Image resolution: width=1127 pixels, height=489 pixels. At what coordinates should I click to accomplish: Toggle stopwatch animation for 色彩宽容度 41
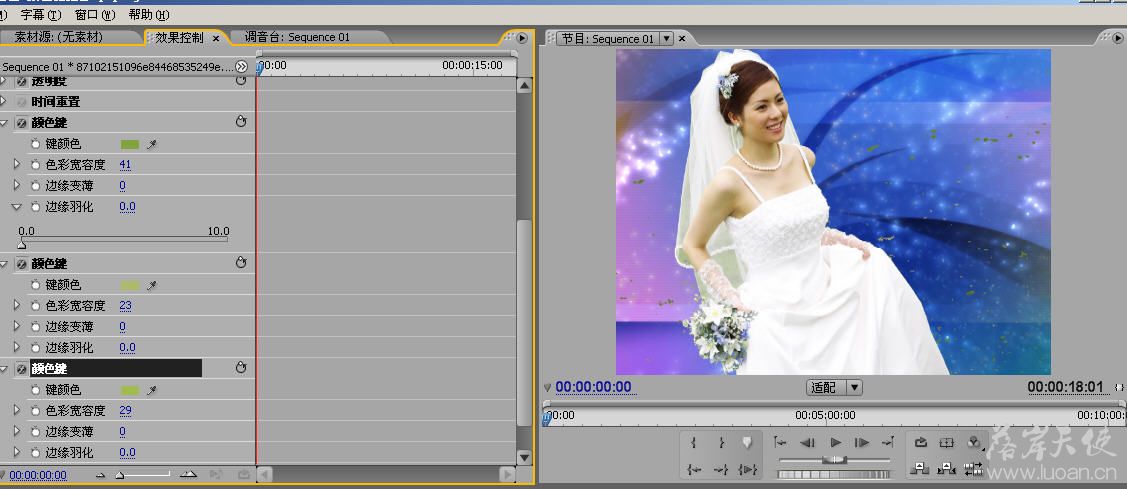tap(35, 165)
